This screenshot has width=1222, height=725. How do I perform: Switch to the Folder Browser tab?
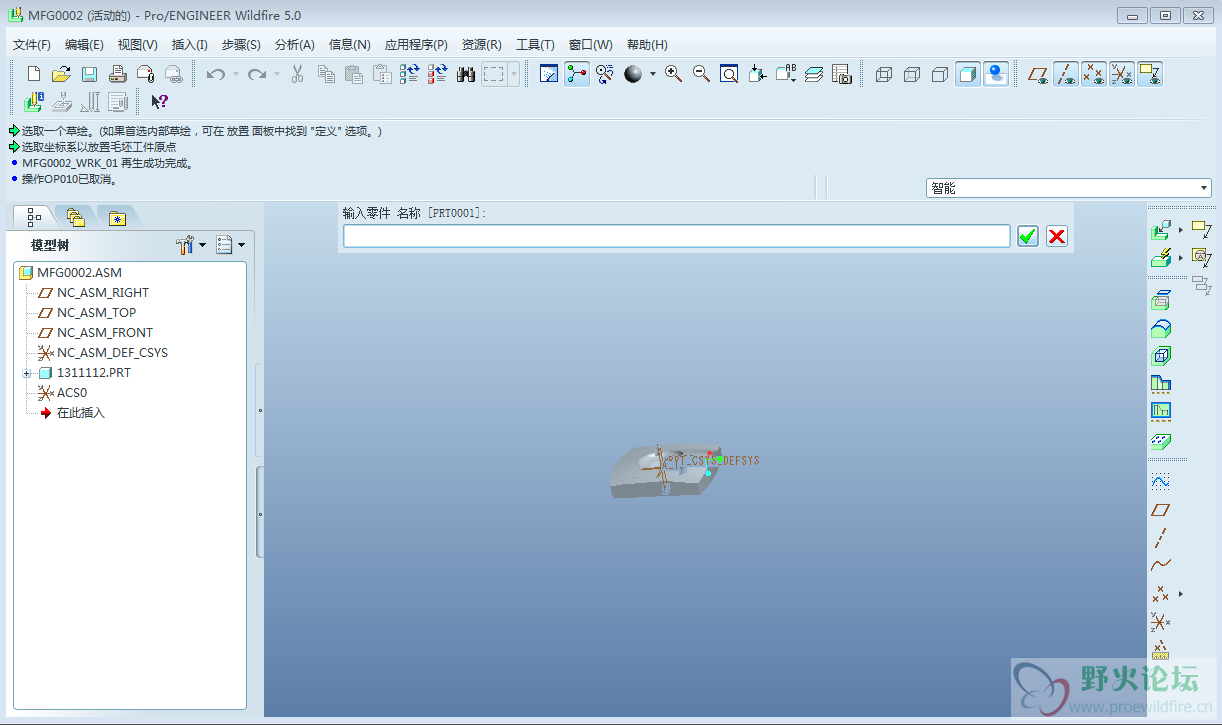[x=75, y=217]
